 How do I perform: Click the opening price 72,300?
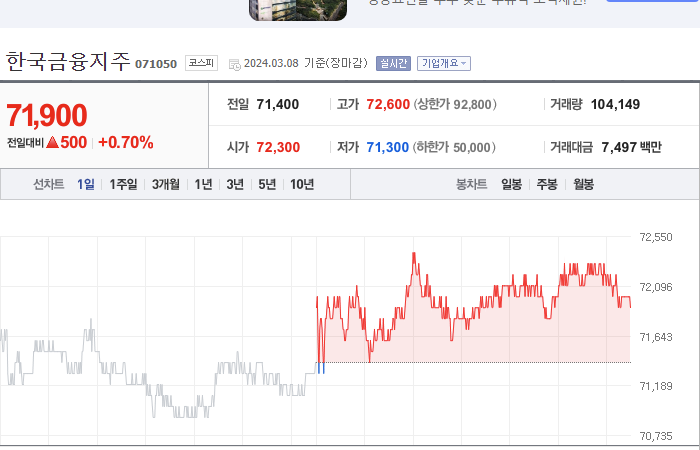278,147
